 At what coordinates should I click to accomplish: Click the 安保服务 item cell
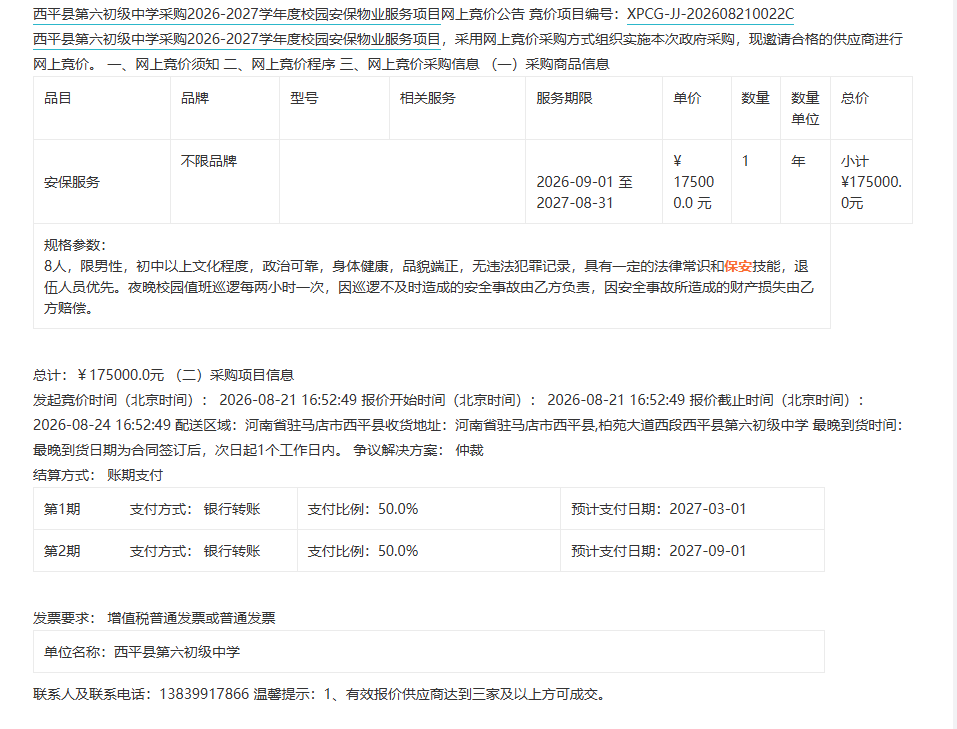[102, 182]
